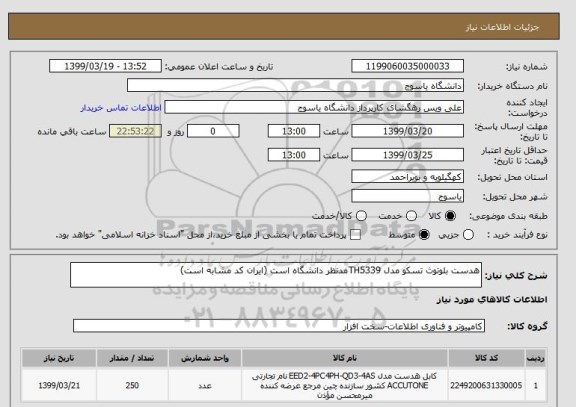Click the واحد شمارش column header
Screen dimensions: 576x407
pos(205,358)
